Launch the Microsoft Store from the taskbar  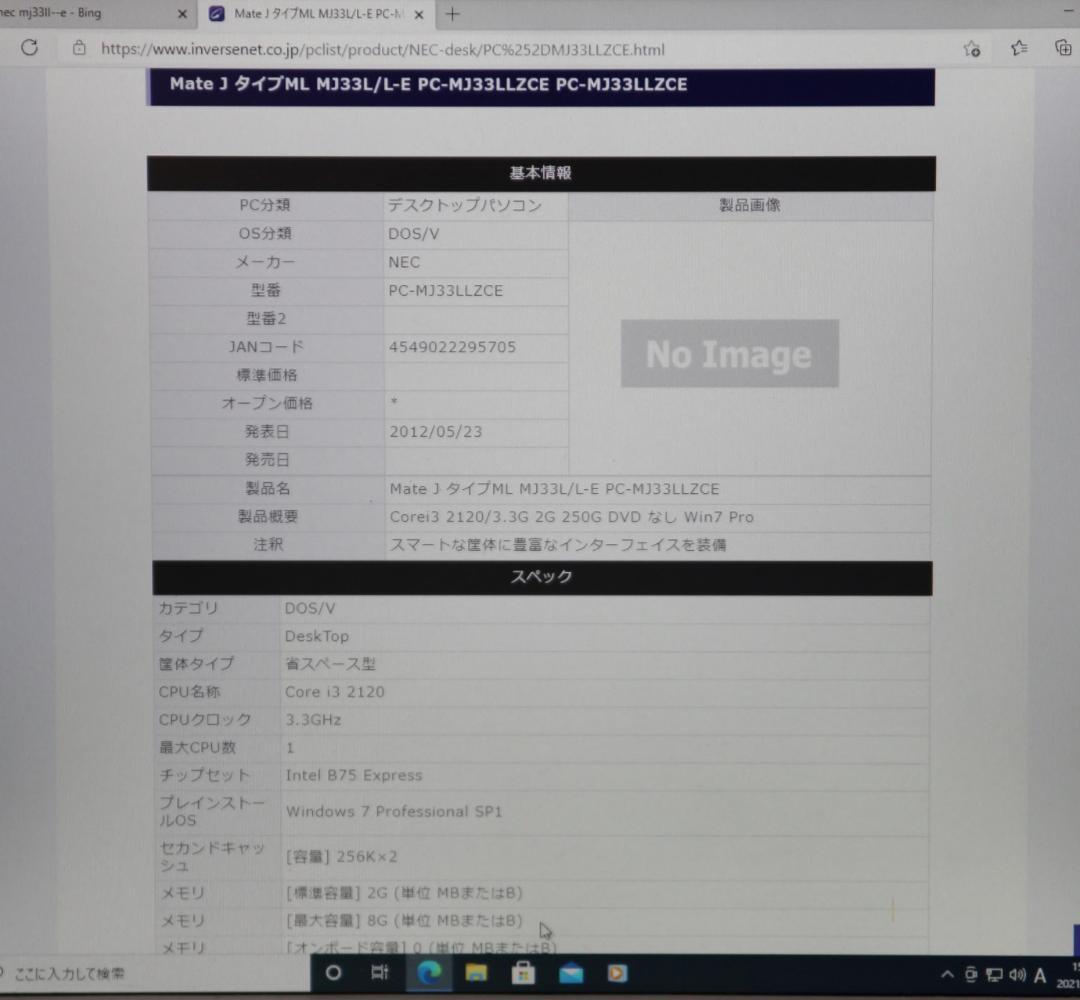pos(523,972)
